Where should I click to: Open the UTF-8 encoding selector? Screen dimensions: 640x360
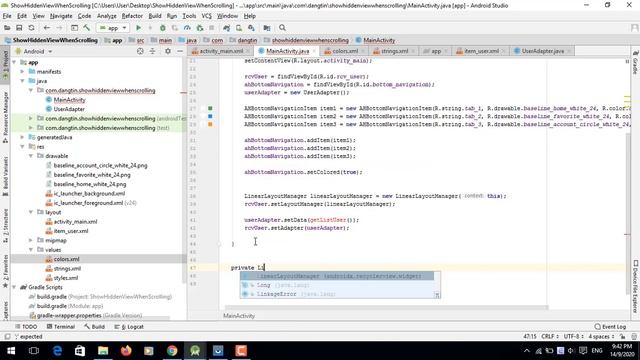[x=573, y=337]
